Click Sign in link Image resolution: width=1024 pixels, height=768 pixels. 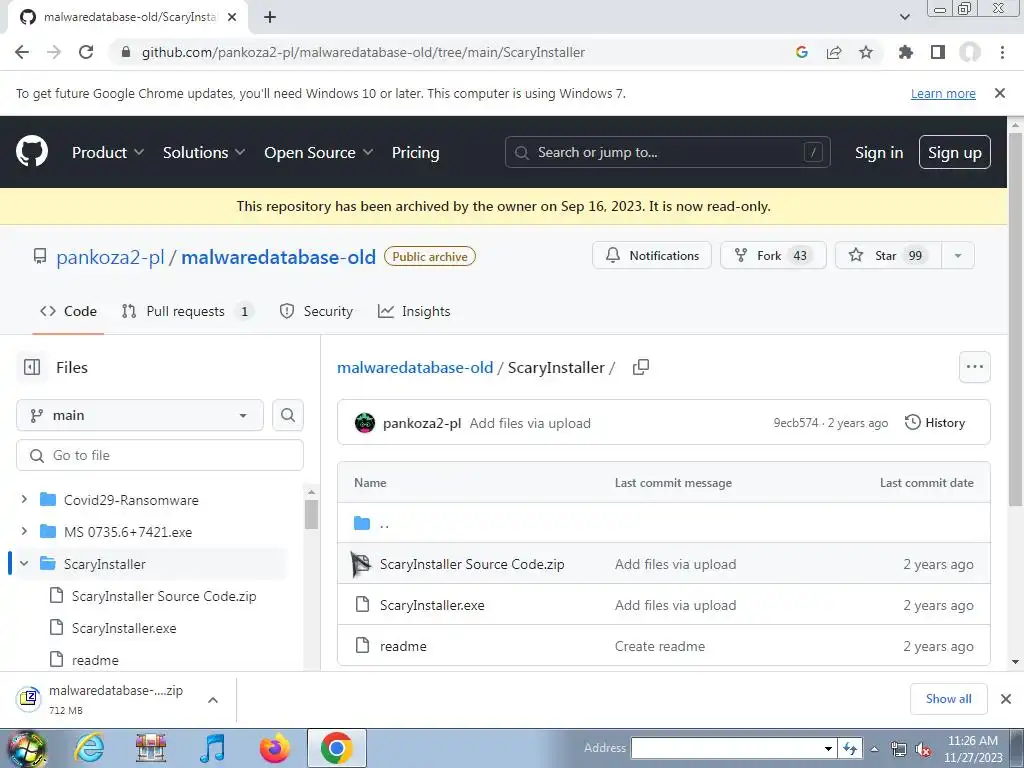(879, 152)
